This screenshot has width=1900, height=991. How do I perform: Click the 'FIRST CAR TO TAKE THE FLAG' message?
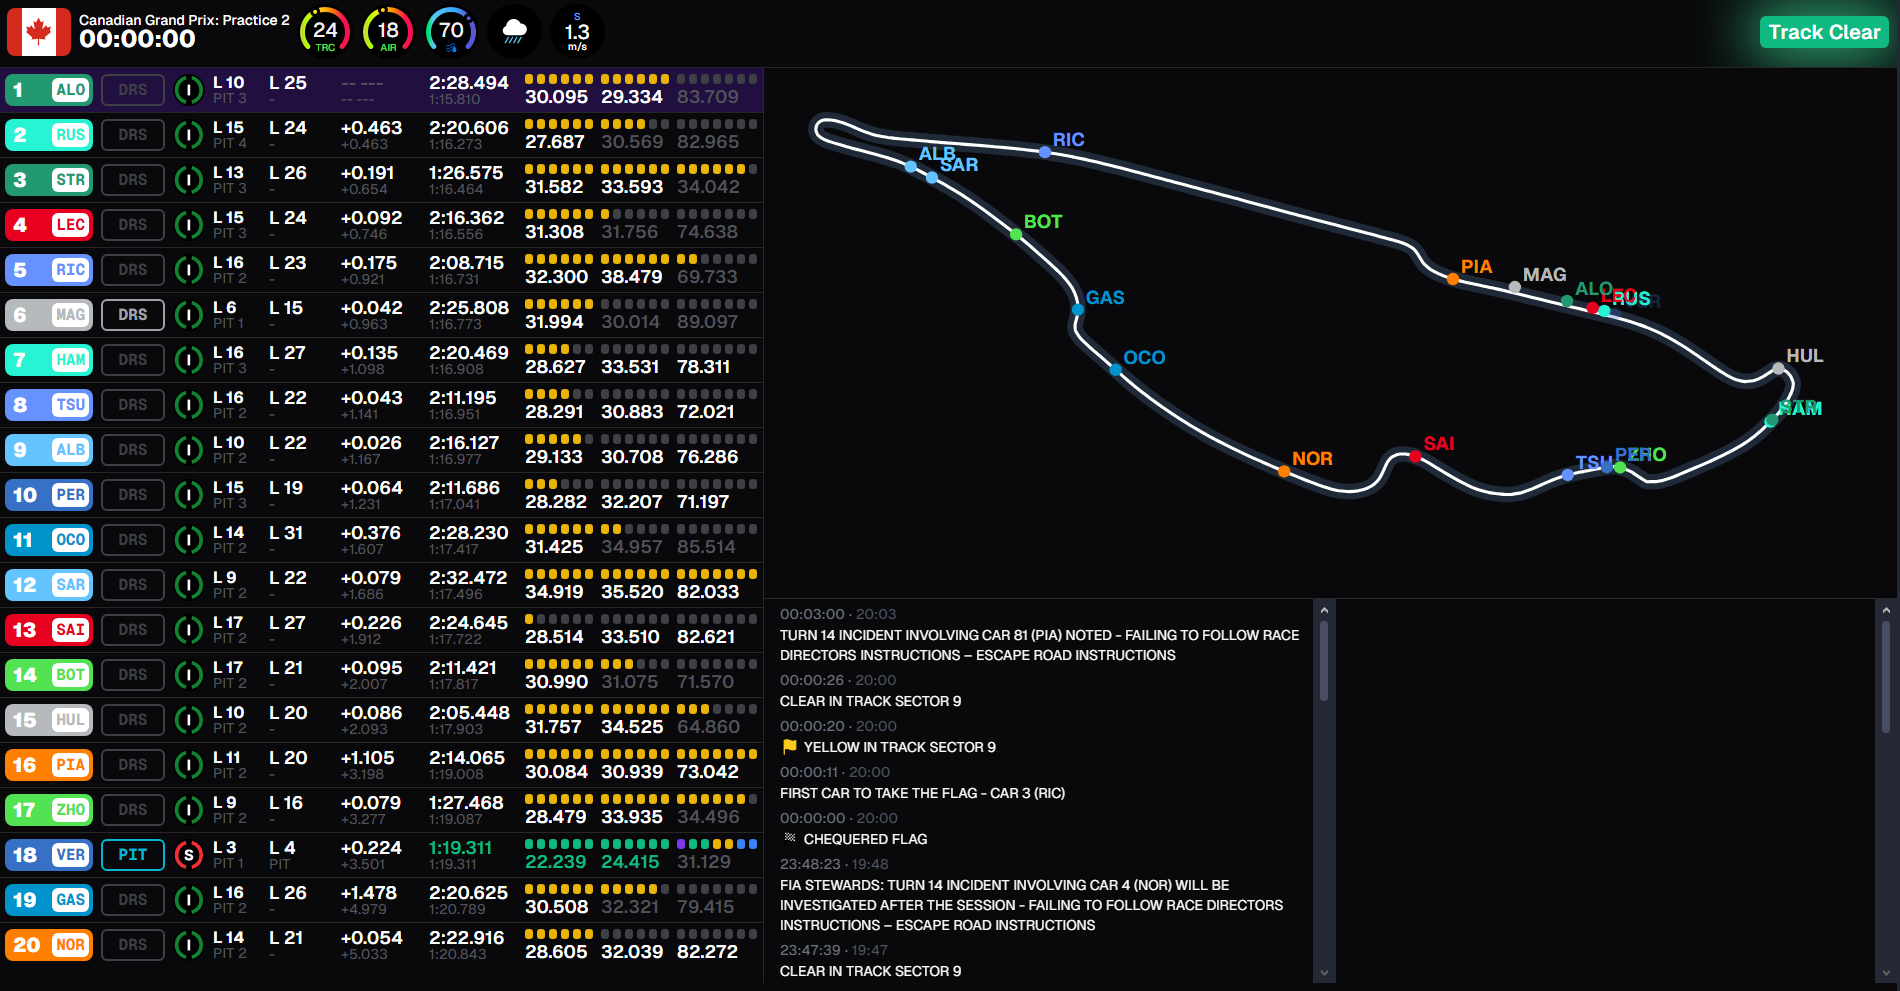pos(922,793)
